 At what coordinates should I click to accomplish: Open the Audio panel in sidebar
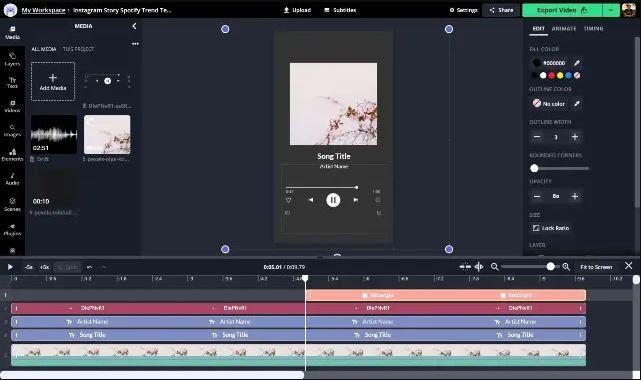(12, 179)
